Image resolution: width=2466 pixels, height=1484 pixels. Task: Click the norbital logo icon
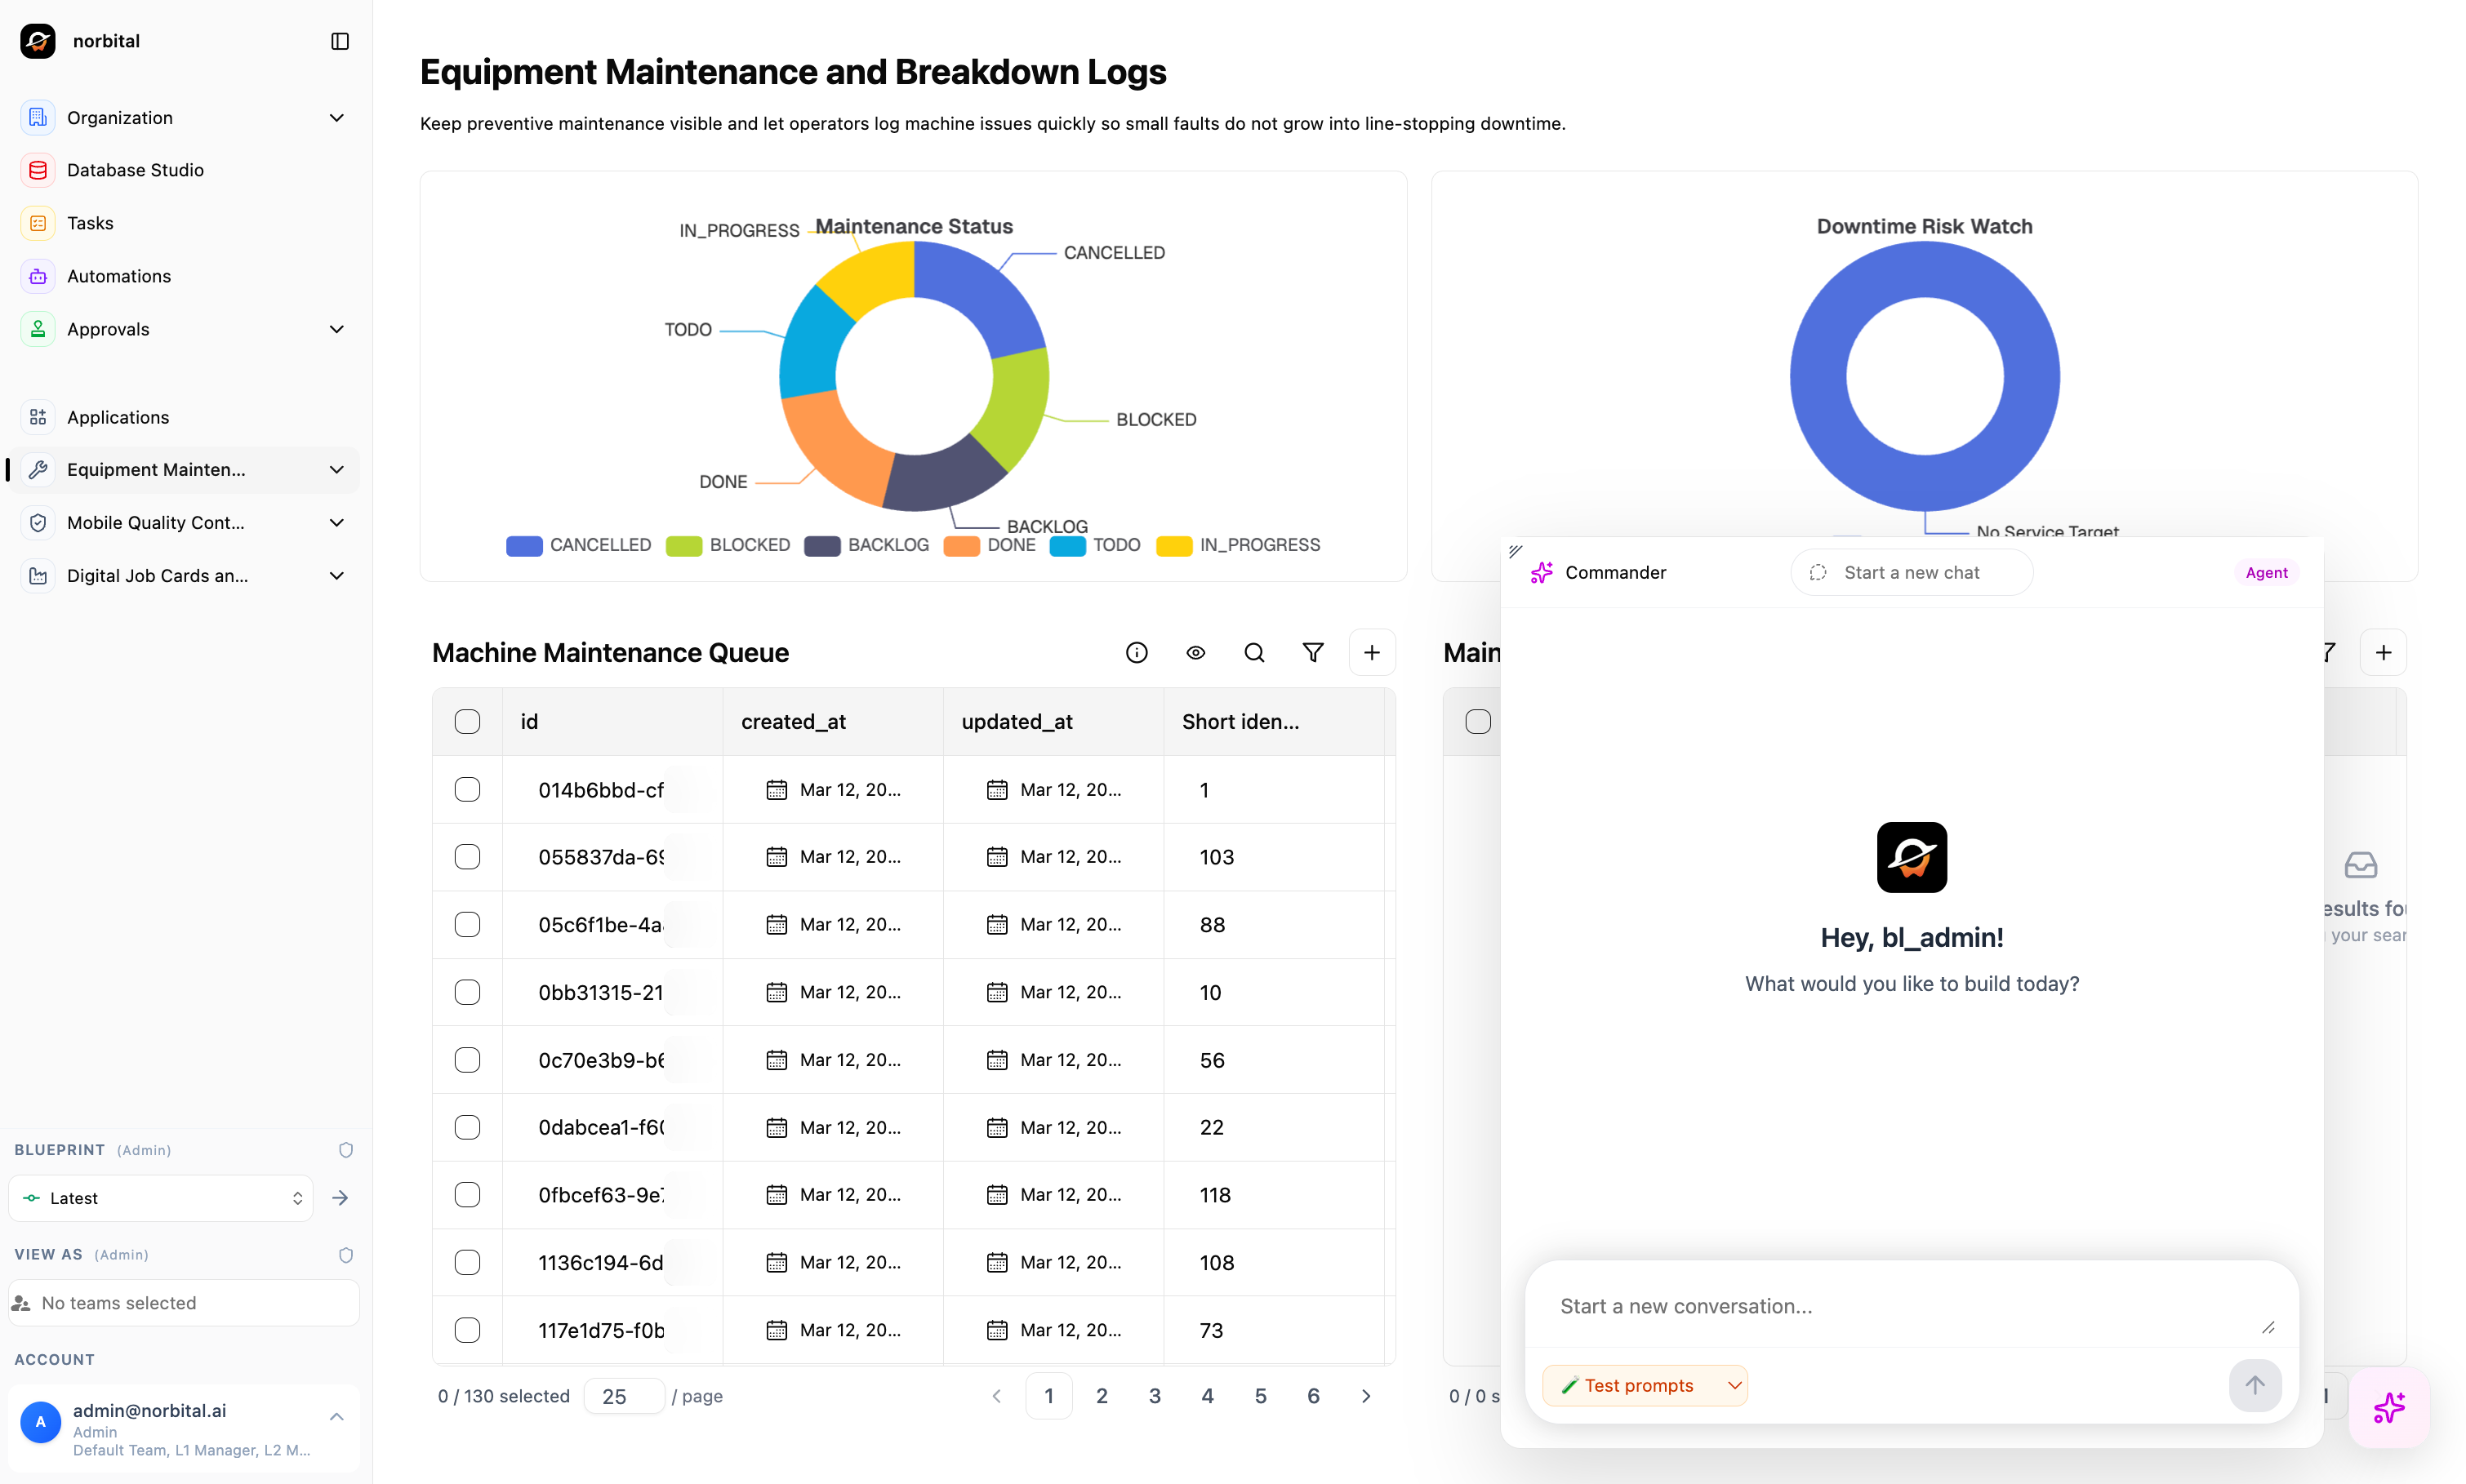tap(37, 41)
